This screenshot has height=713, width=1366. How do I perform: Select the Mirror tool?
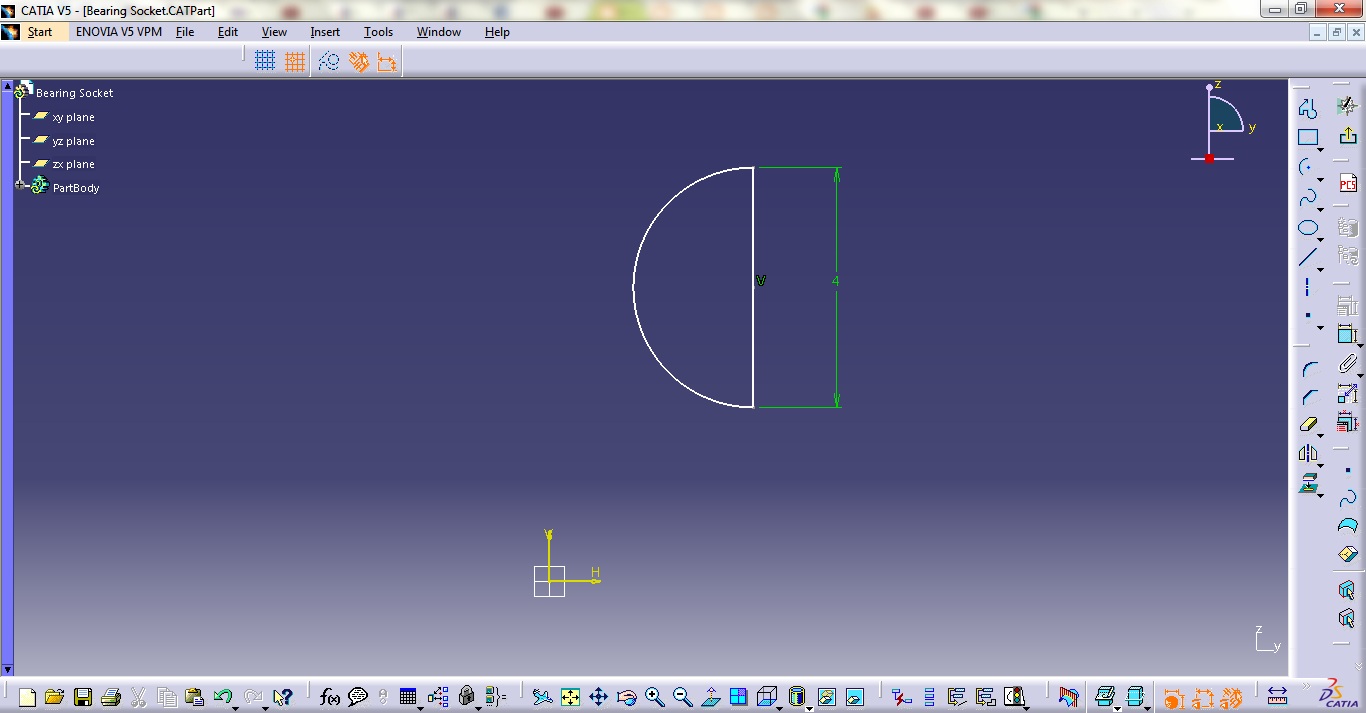coord(1309,453)
